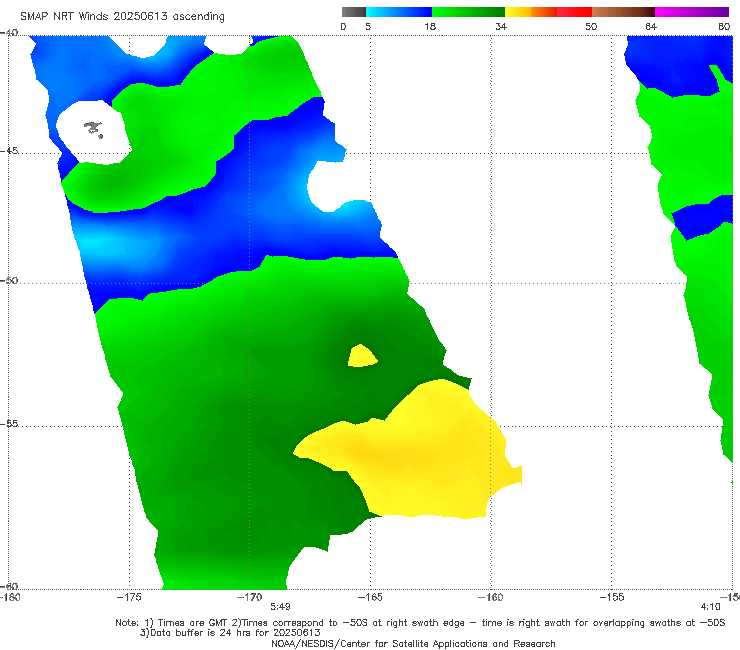The width and height of the screenshot is (740, 650).
Task: Click the note 'Data buffer is 24 hrs for 20250613'
Action: (230, 633)
